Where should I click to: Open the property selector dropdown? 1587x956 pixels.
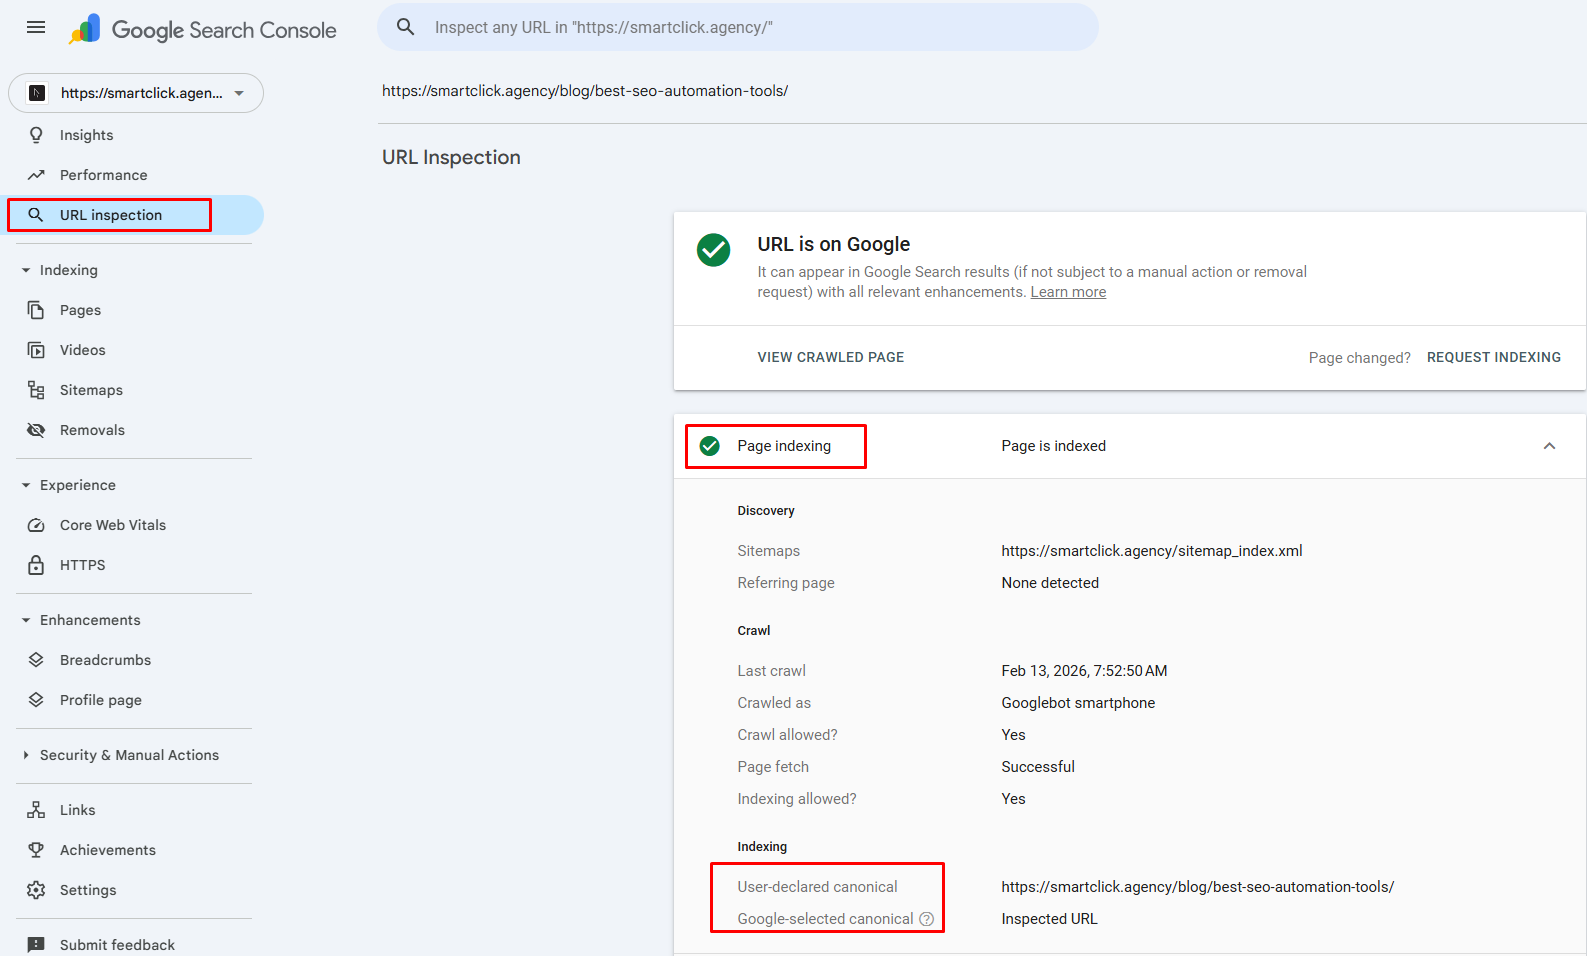coord(136,93)
